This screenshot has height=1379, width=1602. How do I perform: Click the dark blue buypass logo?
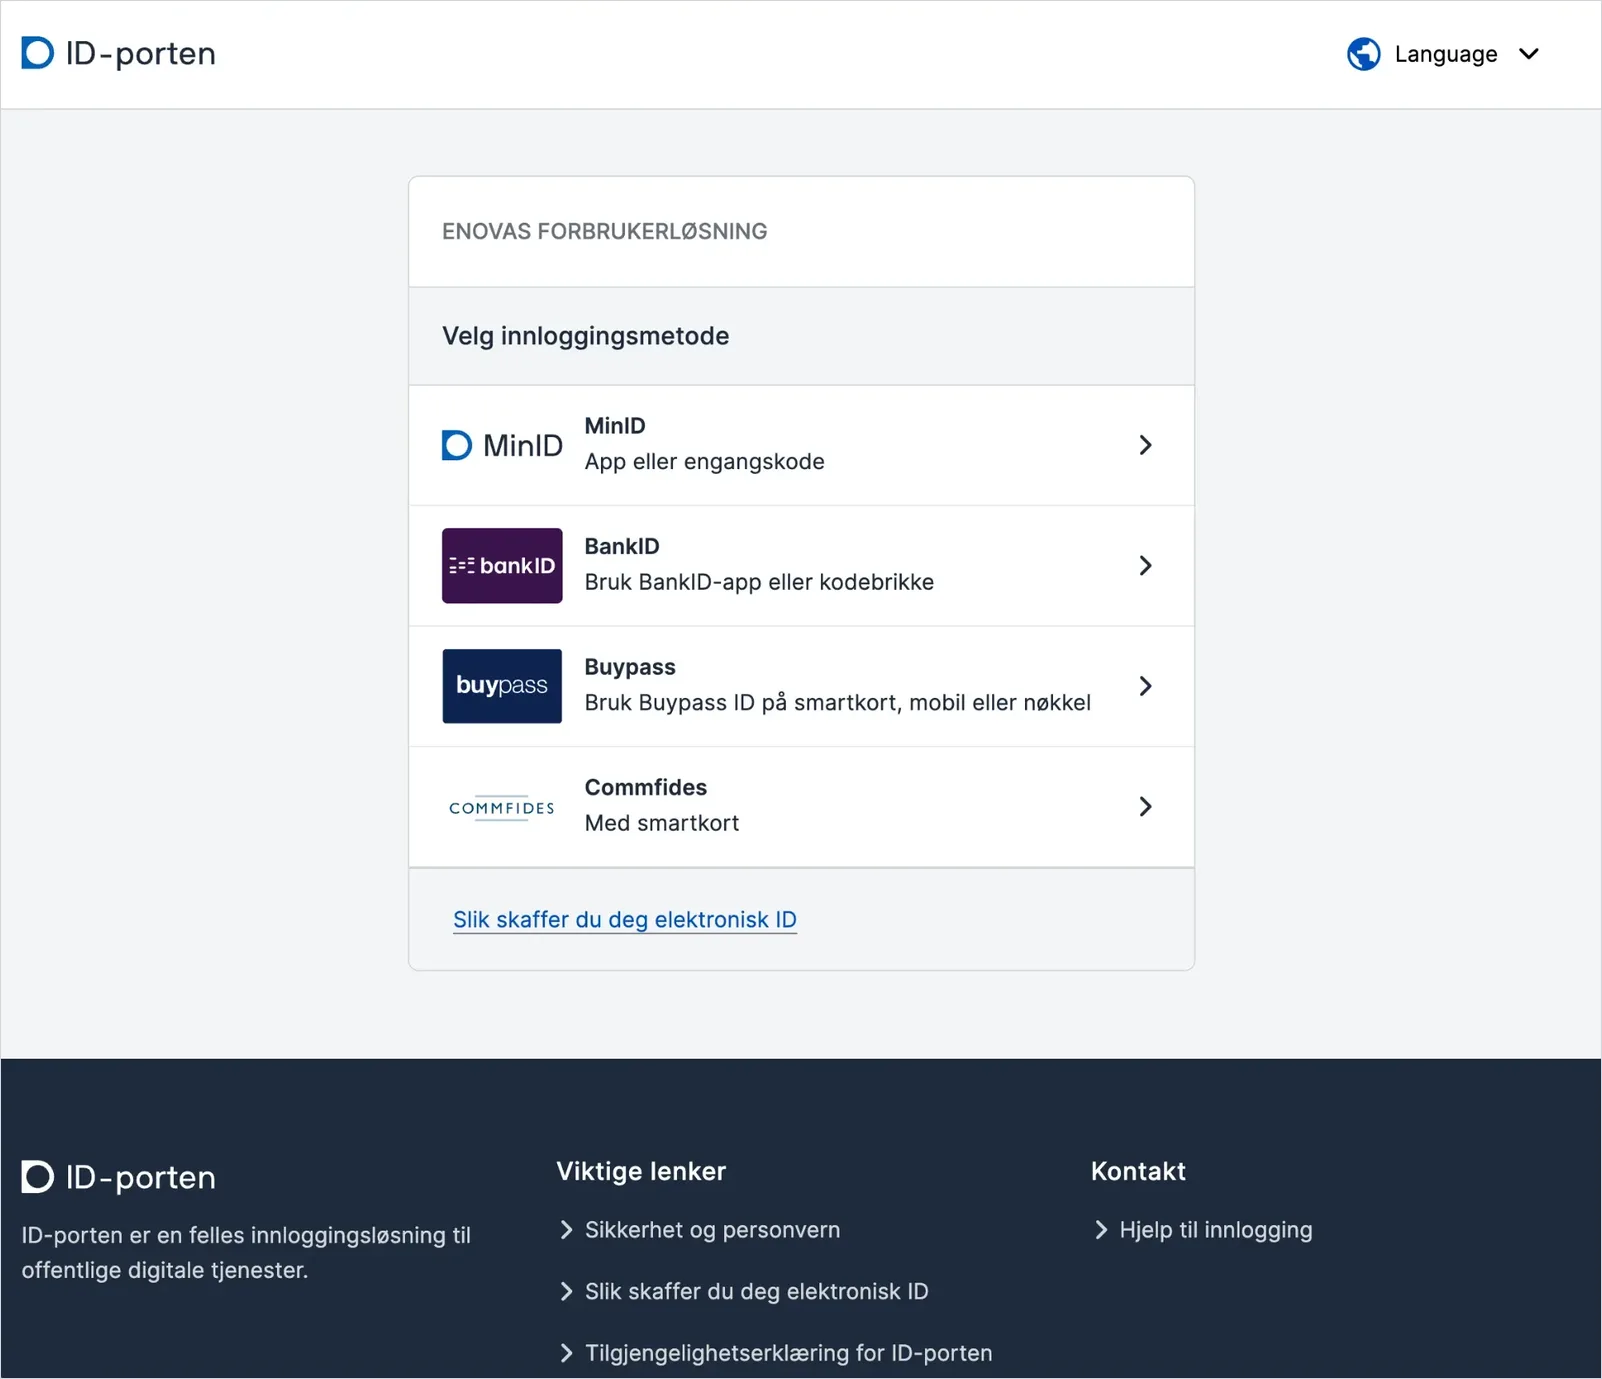(x=502, y=686)
